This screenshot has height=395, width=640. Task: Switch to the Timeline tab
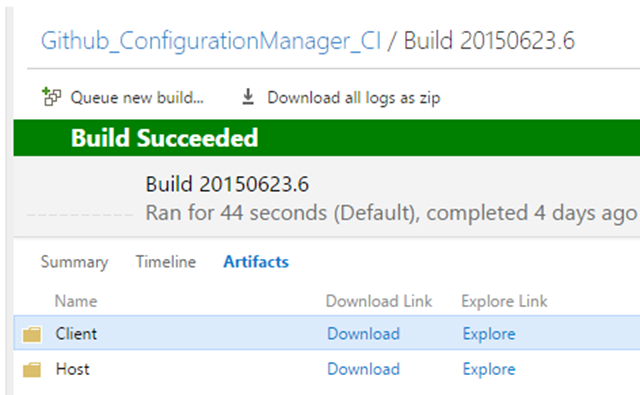pos(166,262)
